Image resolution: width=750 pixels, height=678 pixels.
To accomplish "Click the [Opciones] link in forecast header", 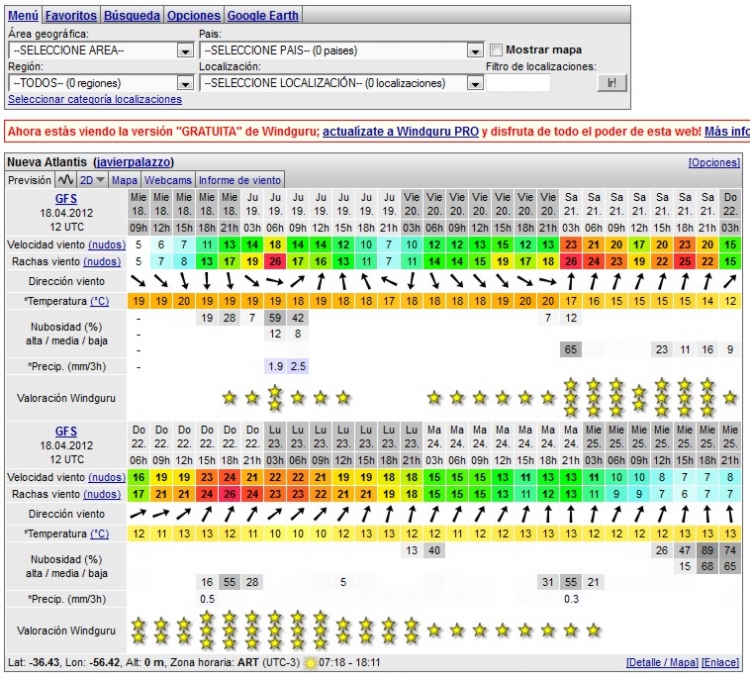I will (714, 163).
